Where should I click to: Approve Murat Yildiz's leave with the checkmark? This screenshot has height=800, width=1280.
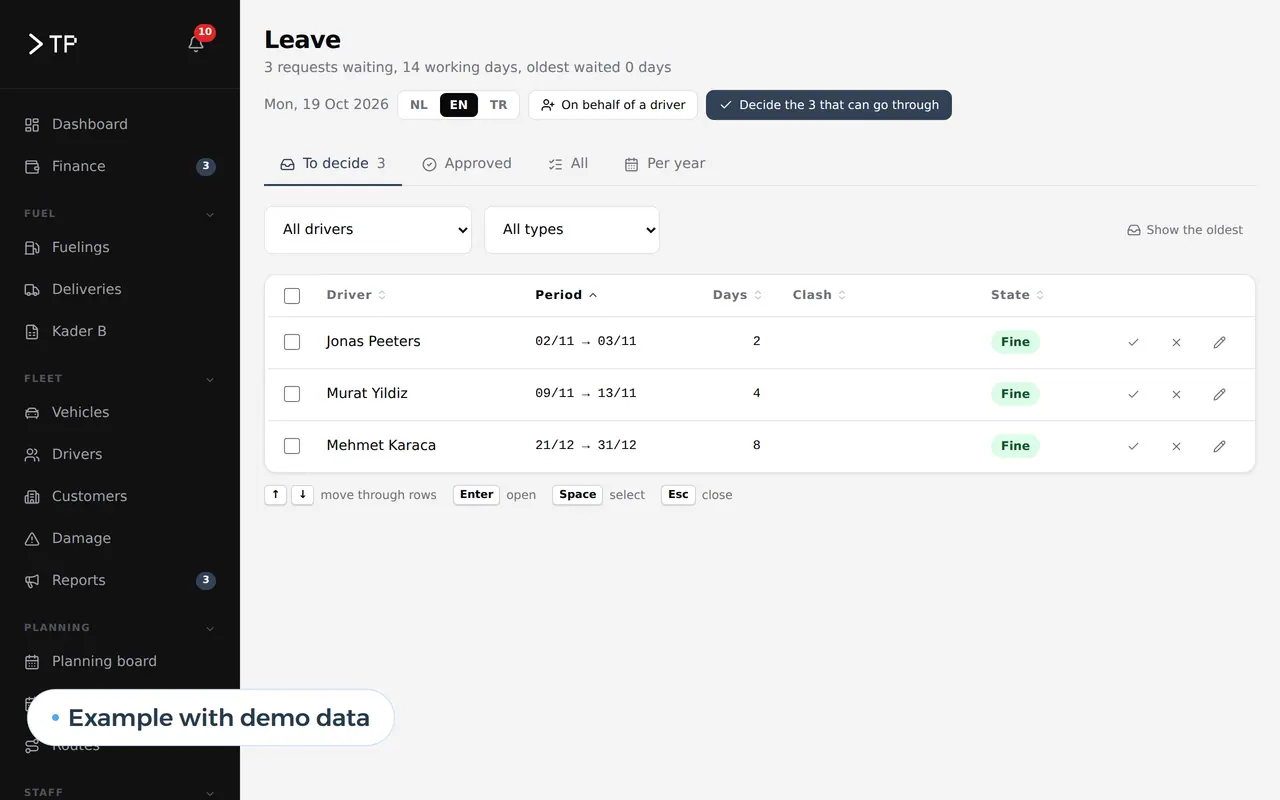click(1133, 394)
